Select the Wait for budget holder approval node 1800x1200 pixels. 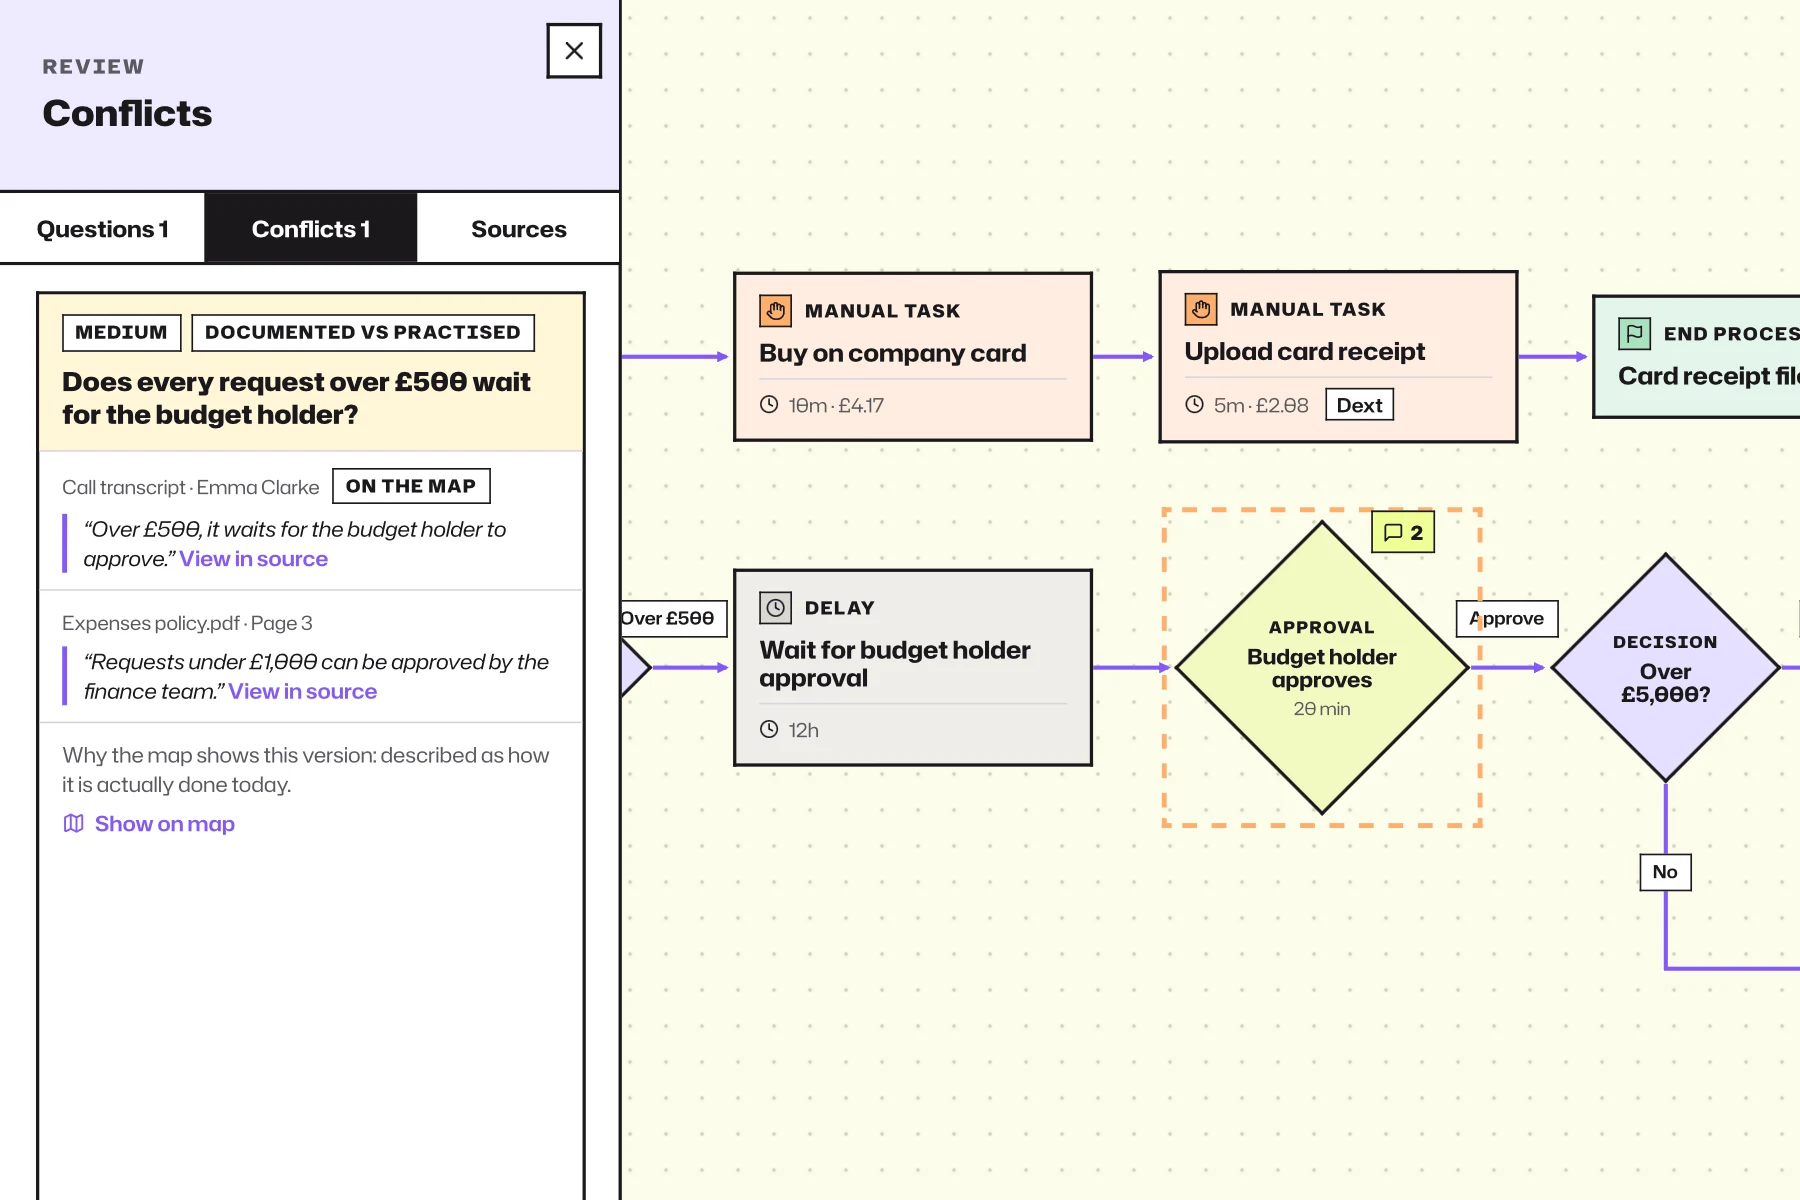tap(913, 668)
